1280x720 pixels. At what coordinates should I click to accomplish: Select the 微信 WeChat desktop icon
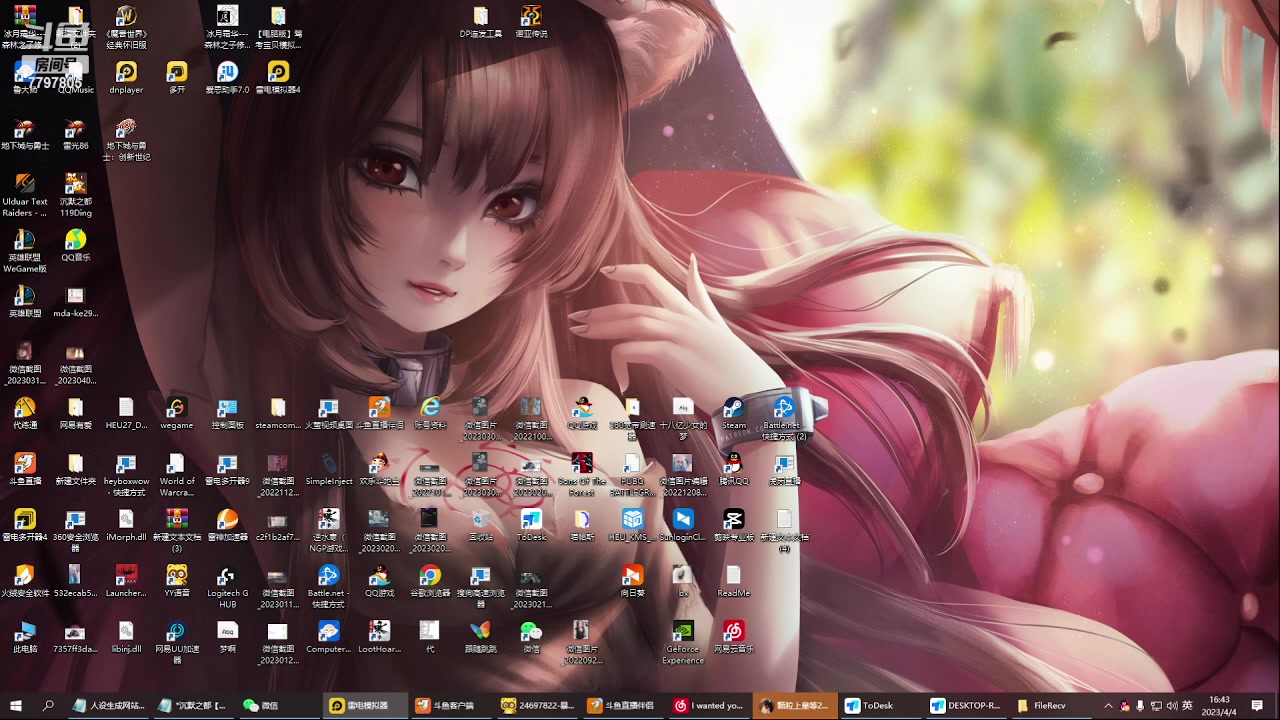[x=531, y=637]
